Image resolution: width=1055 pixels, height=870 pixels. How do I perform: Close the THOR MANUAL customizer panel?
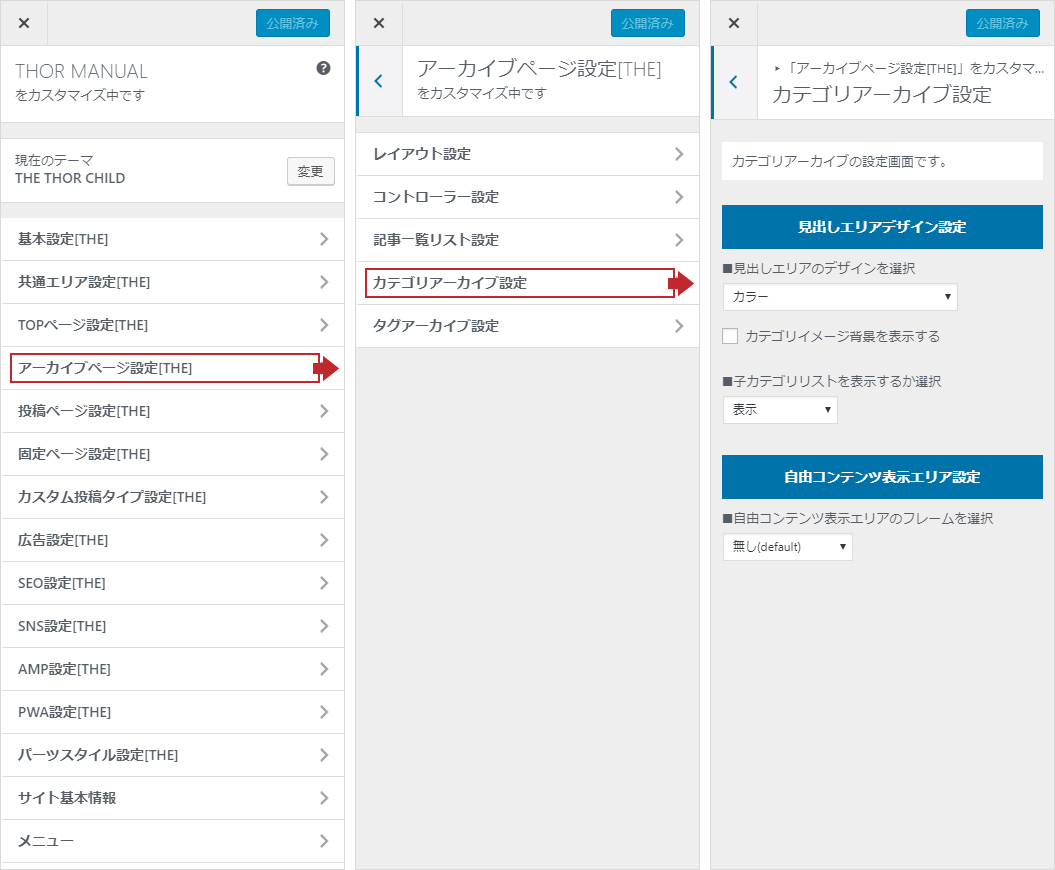(24, 23)
